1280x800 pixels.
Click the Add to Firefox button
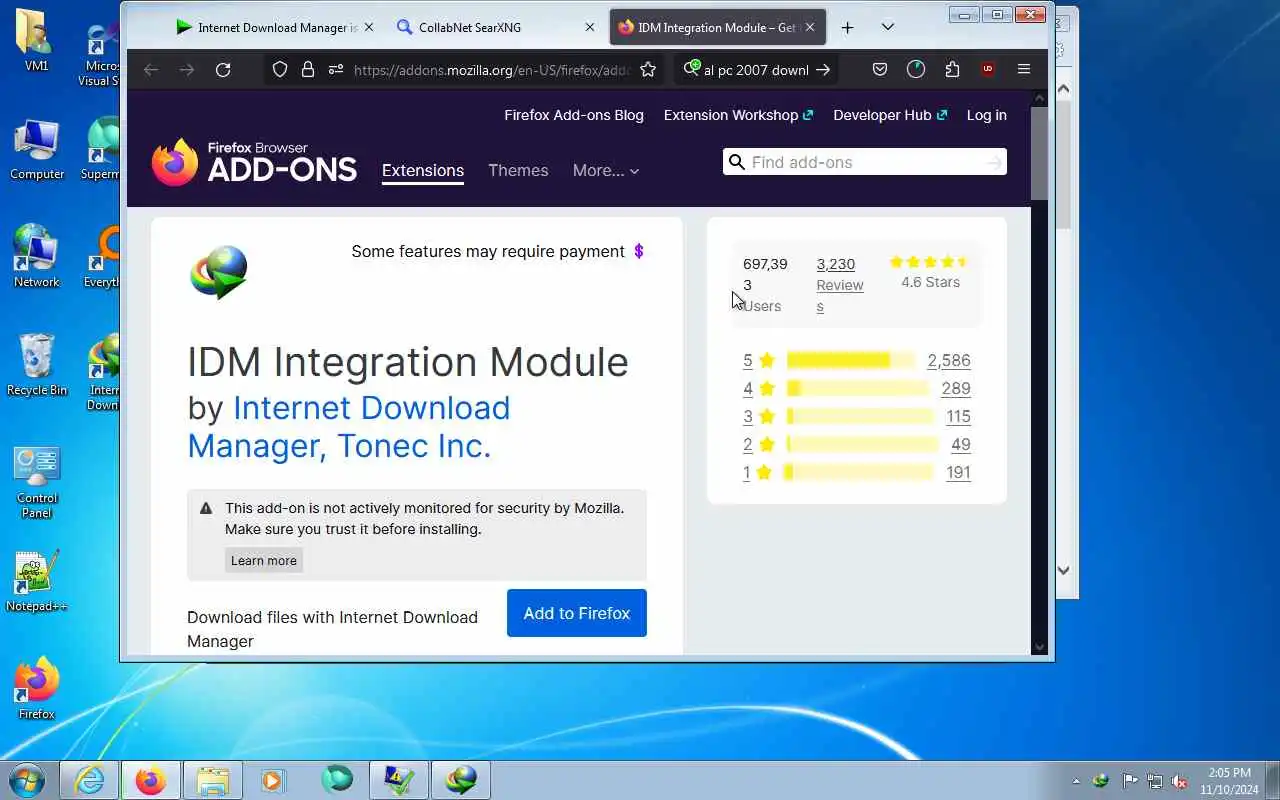(x=577, y=613)
